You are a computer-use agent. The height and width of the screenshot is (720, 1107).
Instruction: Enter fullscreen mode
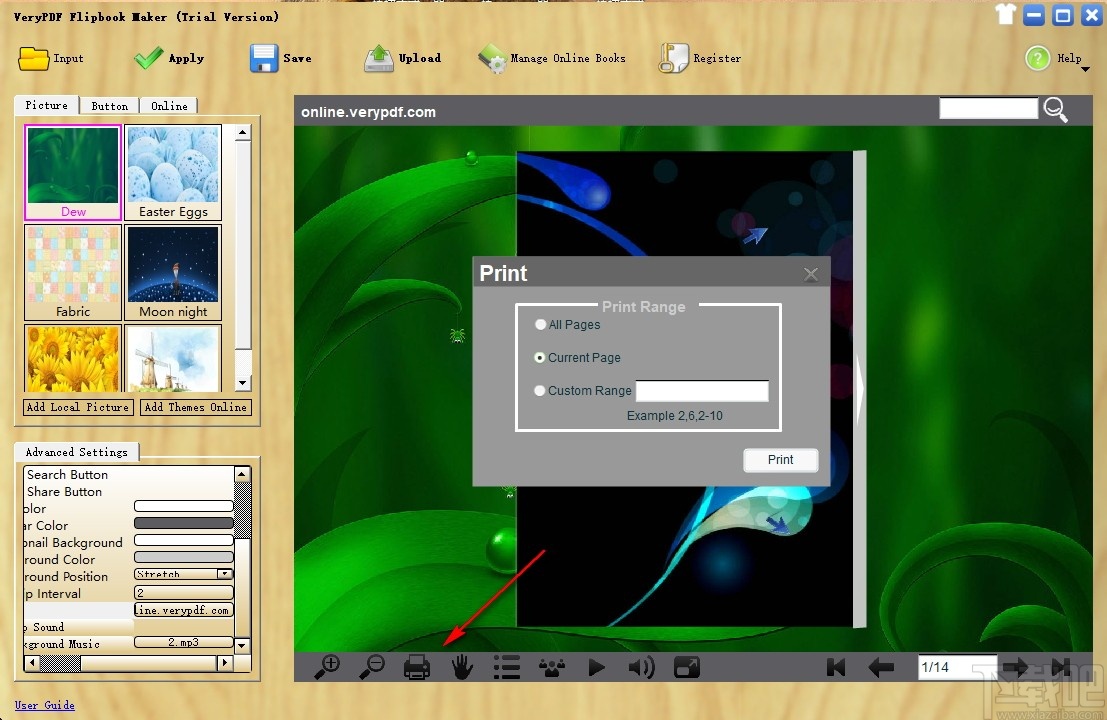click(686, 666)
